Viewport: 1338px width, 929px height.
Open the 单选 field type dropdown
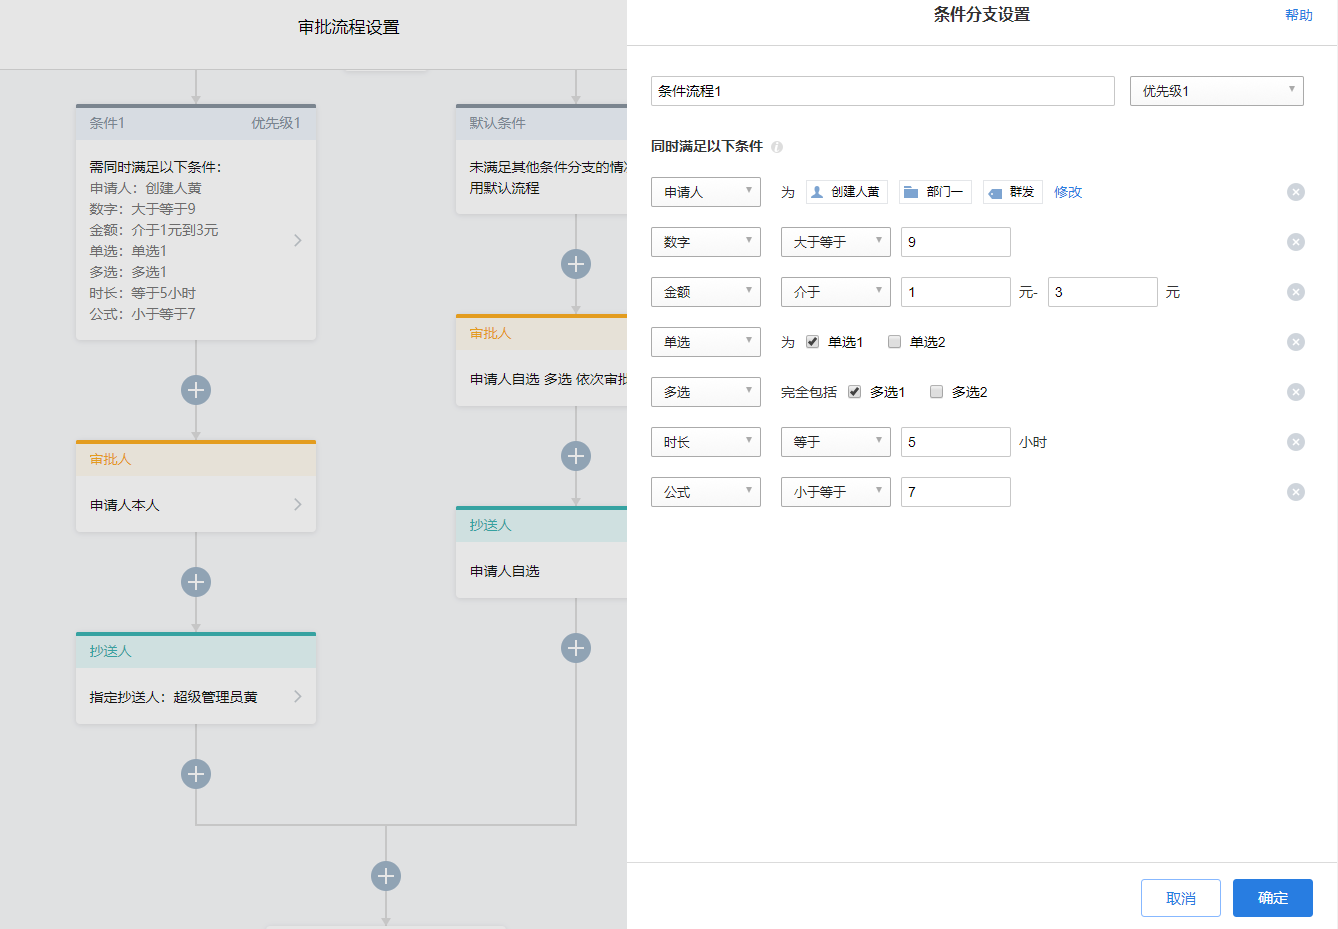click(706, 342)
